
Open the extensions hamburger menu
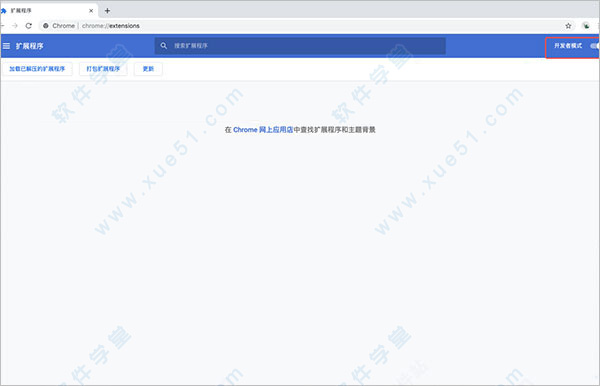coord(6,46)
